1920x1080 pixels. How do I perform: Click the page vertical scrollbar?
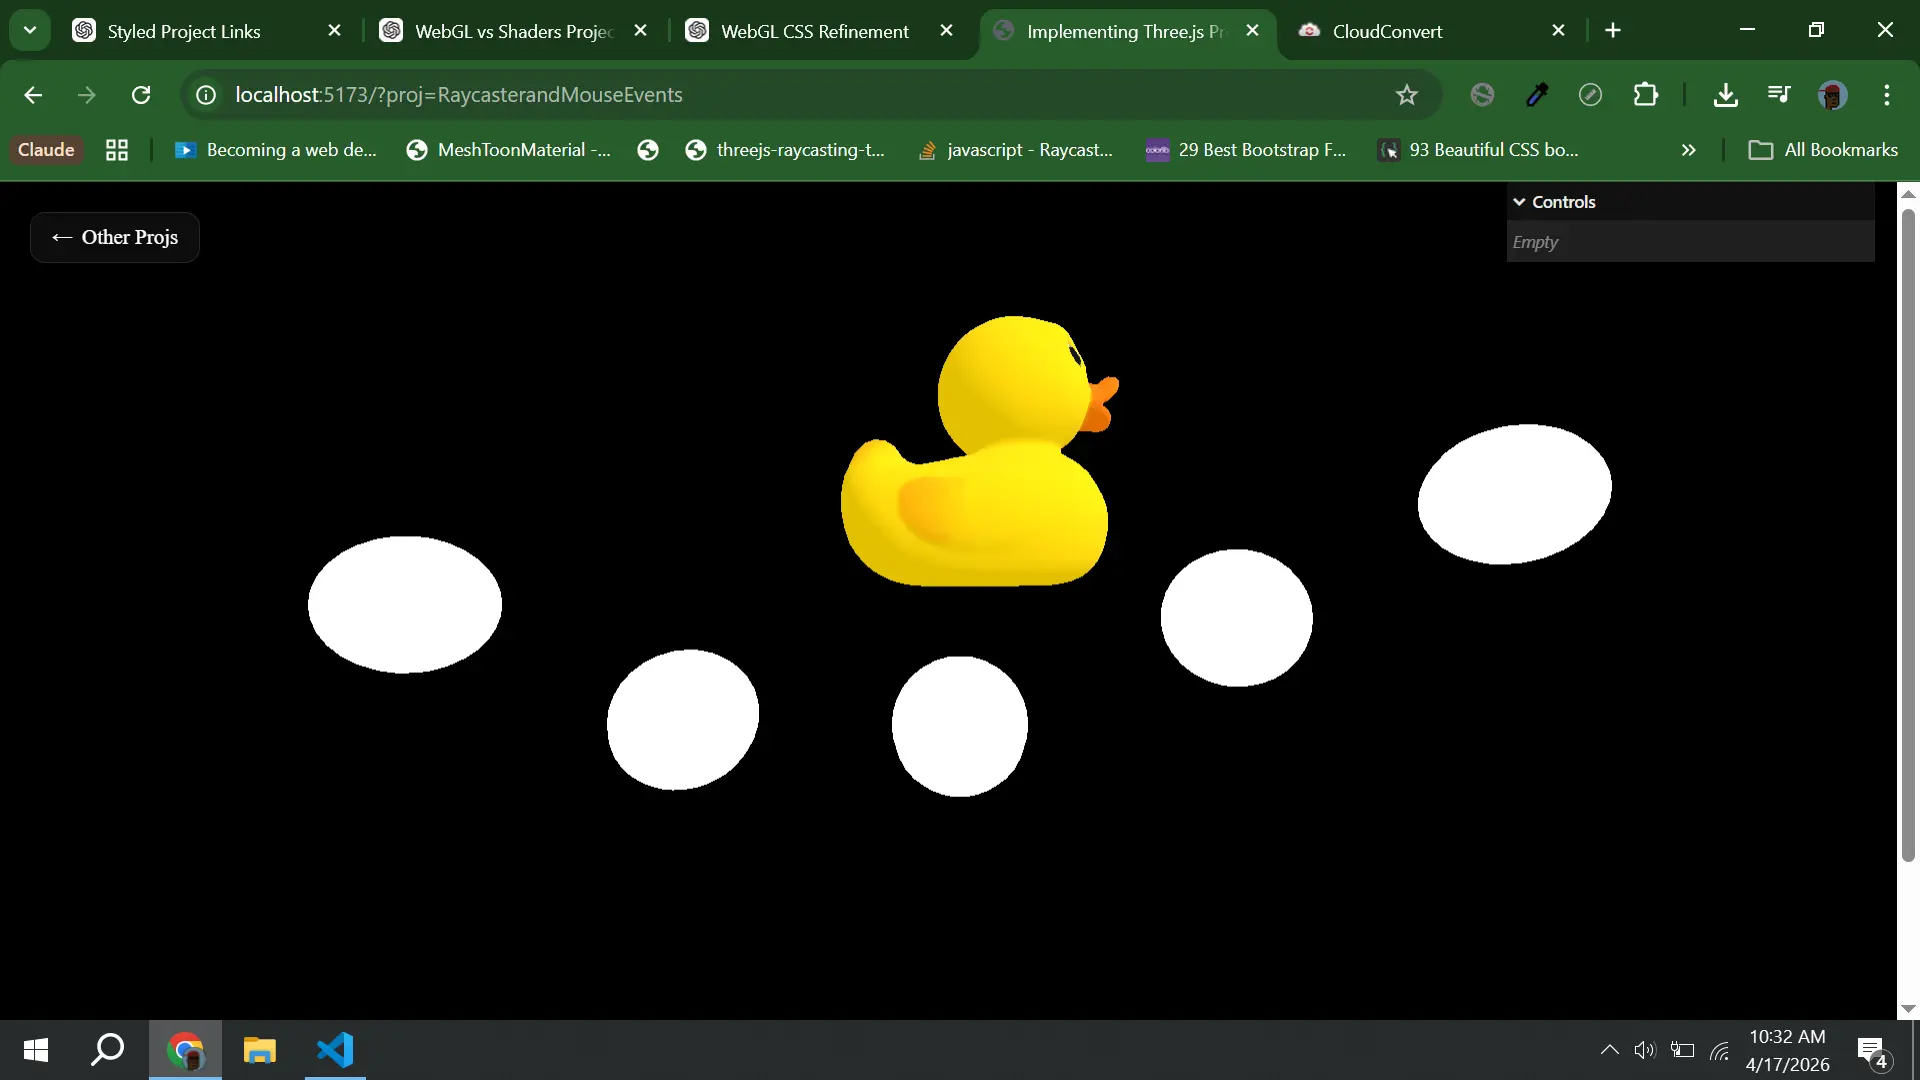click(1908, 530)
